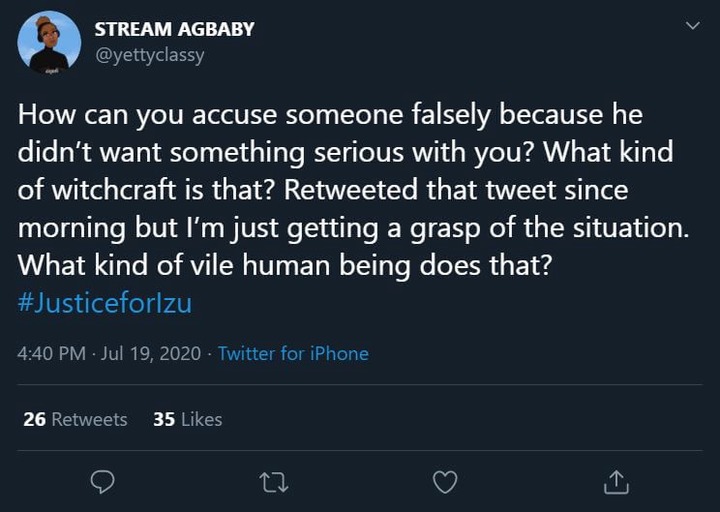
Task: Click 'grasp of the situation' text
Action: pyautogui.click(x=550, y=228)
